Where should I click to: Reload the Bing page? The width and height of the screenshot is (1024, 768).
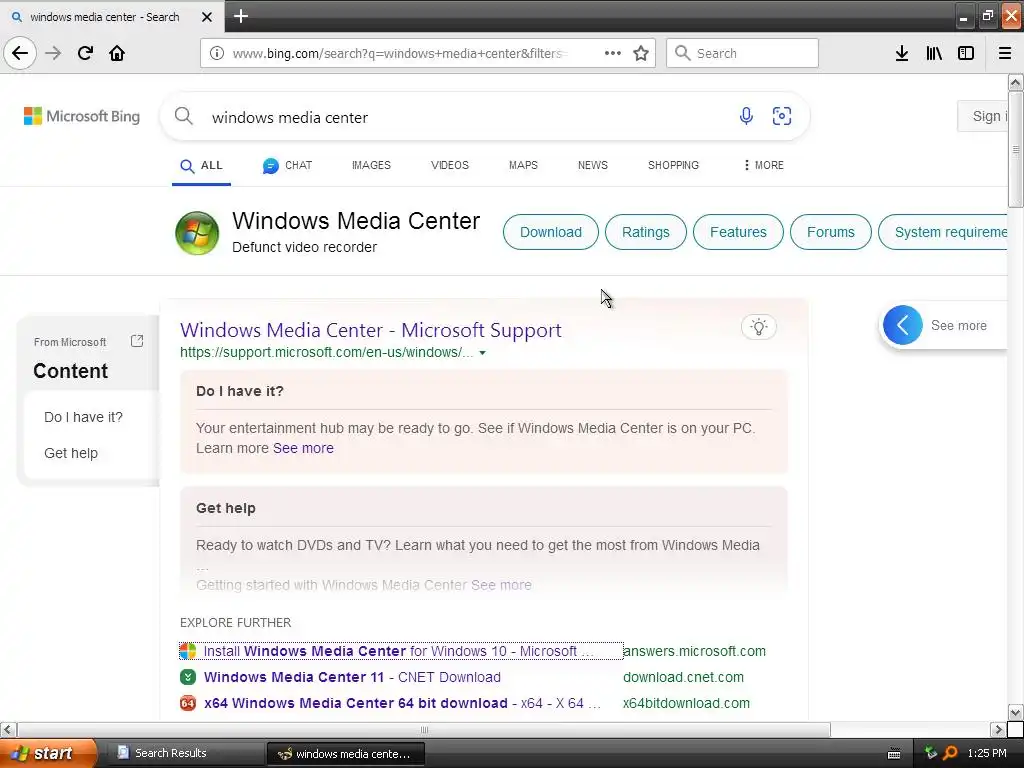coord(85,53)
